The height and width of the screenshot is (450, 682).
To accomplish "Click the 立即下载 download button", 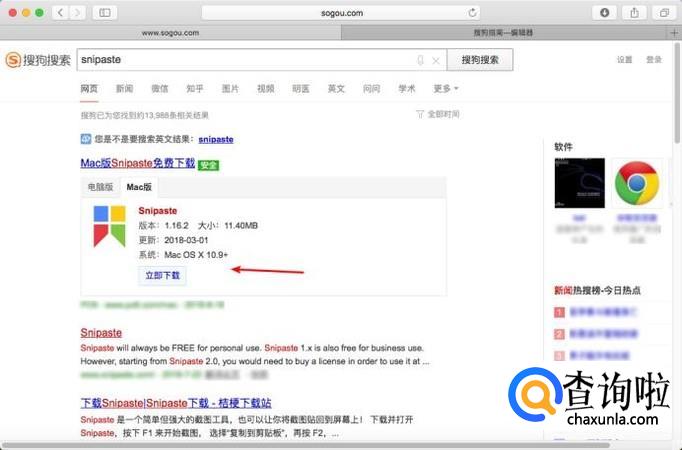I will click(x=162, y=275).
